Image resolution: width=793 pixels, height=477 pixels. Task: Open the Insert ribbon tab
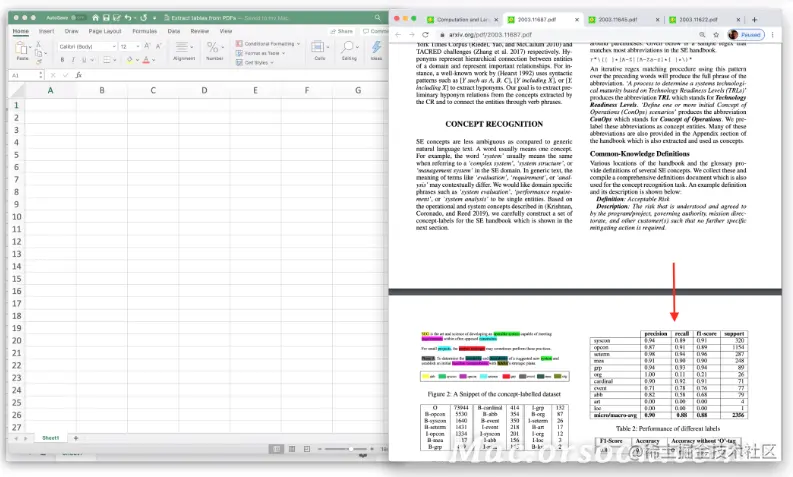point(47,31)
